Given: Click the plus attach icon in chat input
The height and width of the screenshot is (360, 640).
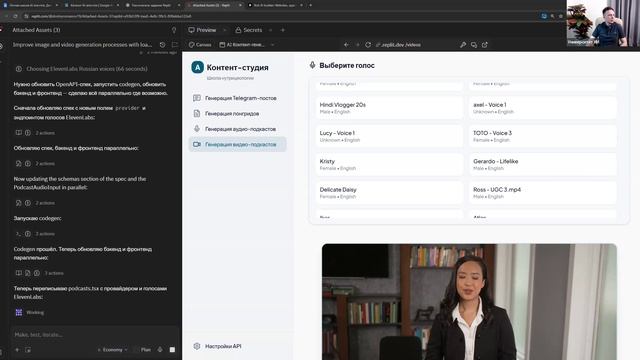Looking at the screenshot, I should pos(17,350).
